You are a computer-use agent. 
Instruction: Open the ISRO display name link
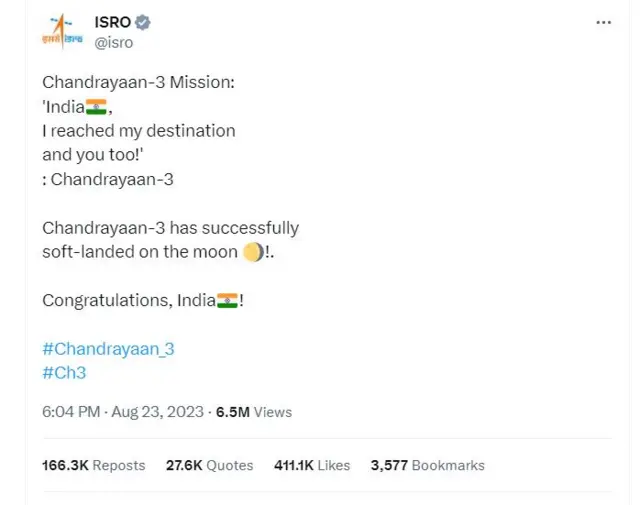pos(113,22)
